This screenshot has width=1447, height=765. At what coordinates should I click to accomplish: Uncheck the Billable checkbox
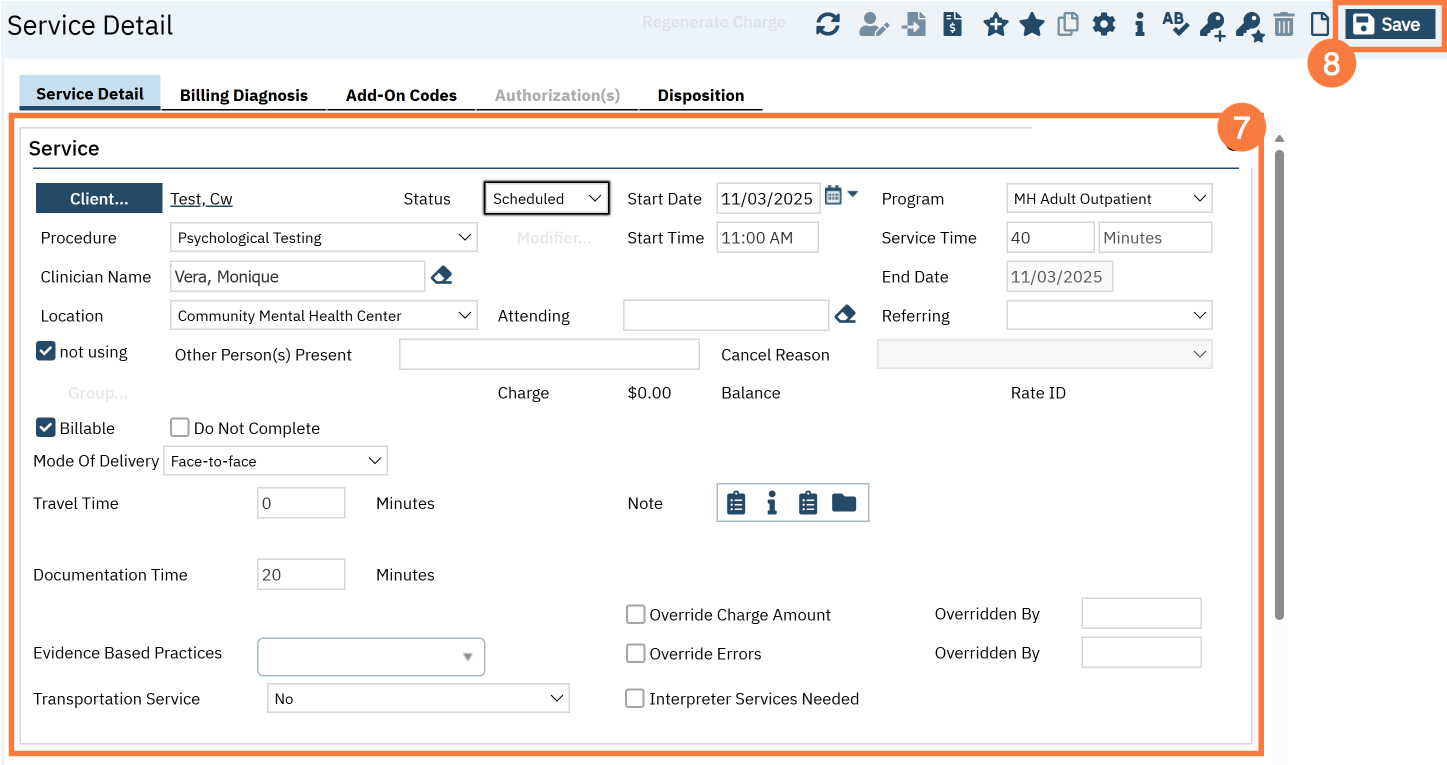pyautogui.click(x=46, y=428)
